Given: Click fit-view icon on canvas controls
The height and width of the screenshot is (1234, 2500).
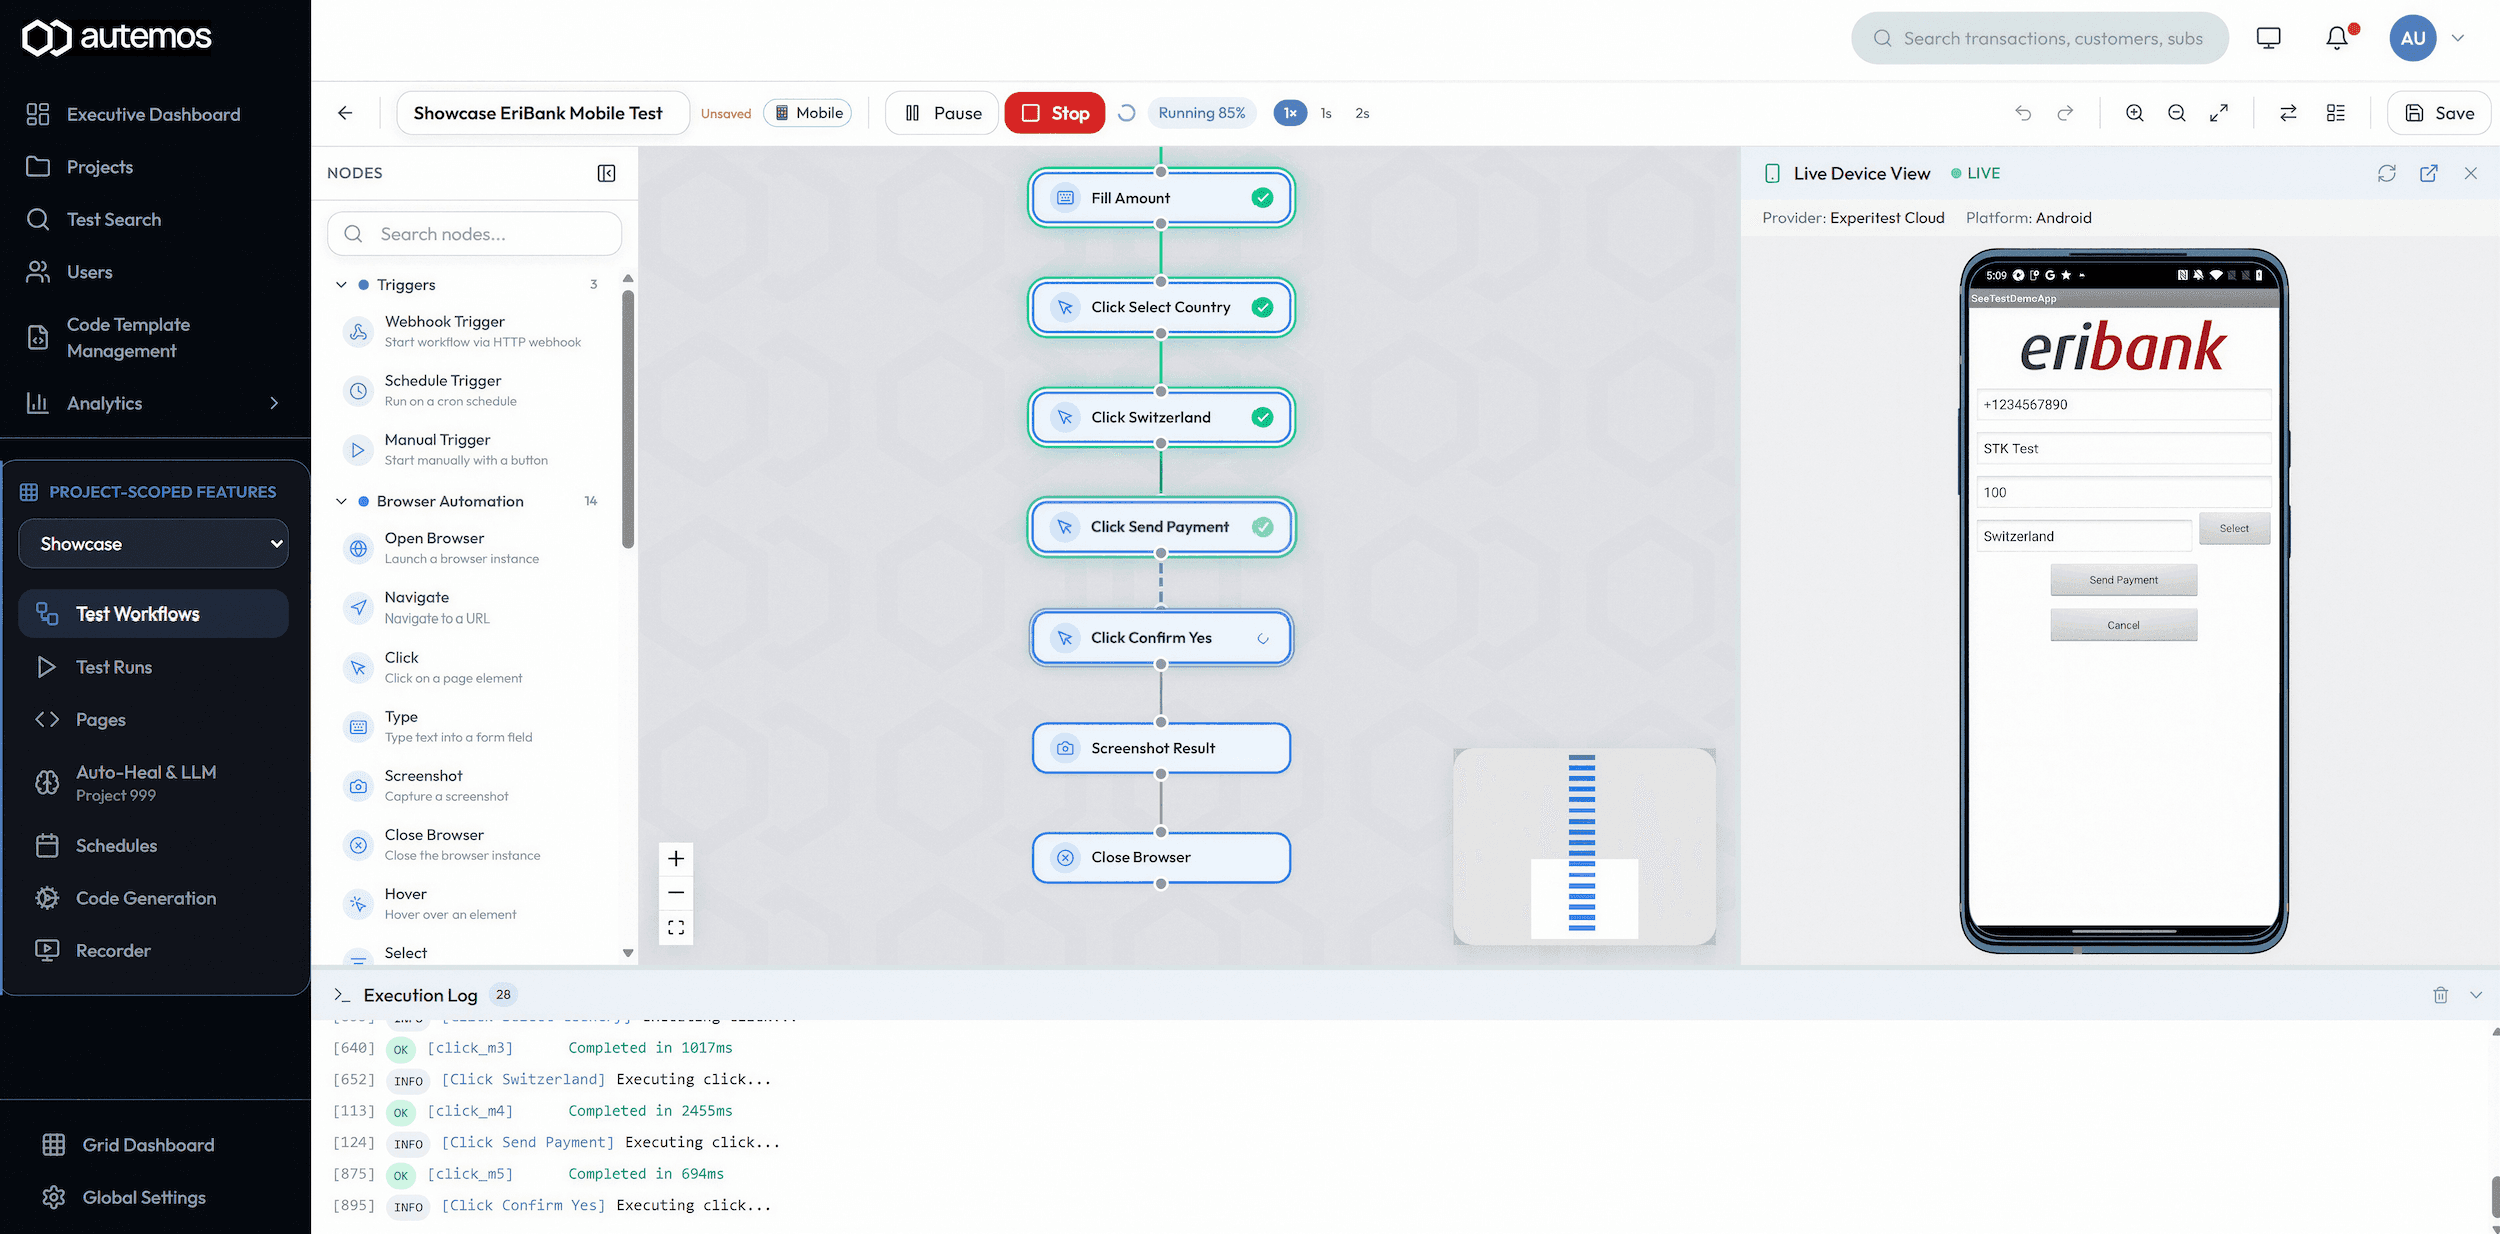Looking at the screenshot, I should tap(676, 927).
